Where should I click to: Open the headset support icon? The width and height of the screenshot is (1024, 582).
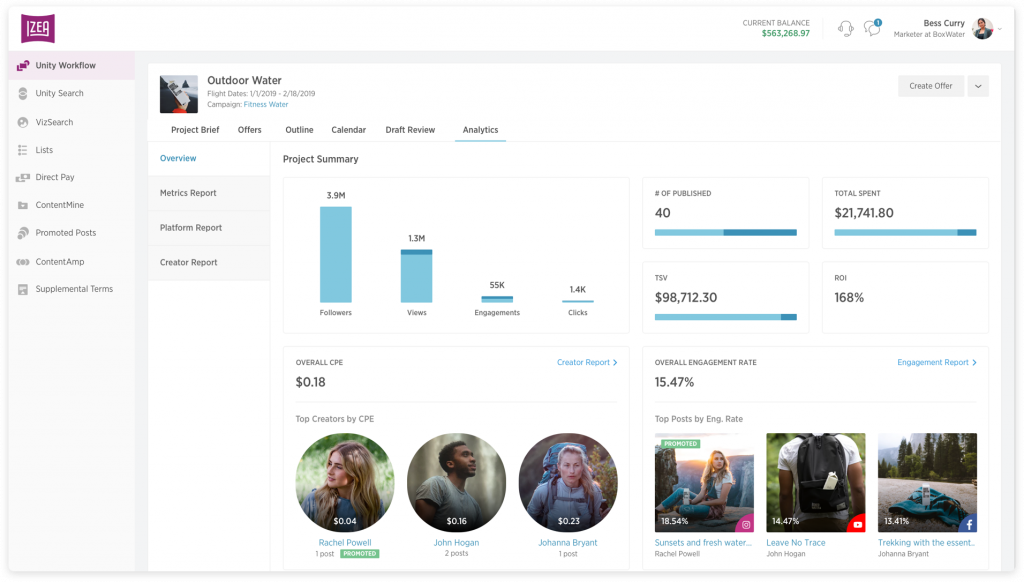tap(845, 28)
